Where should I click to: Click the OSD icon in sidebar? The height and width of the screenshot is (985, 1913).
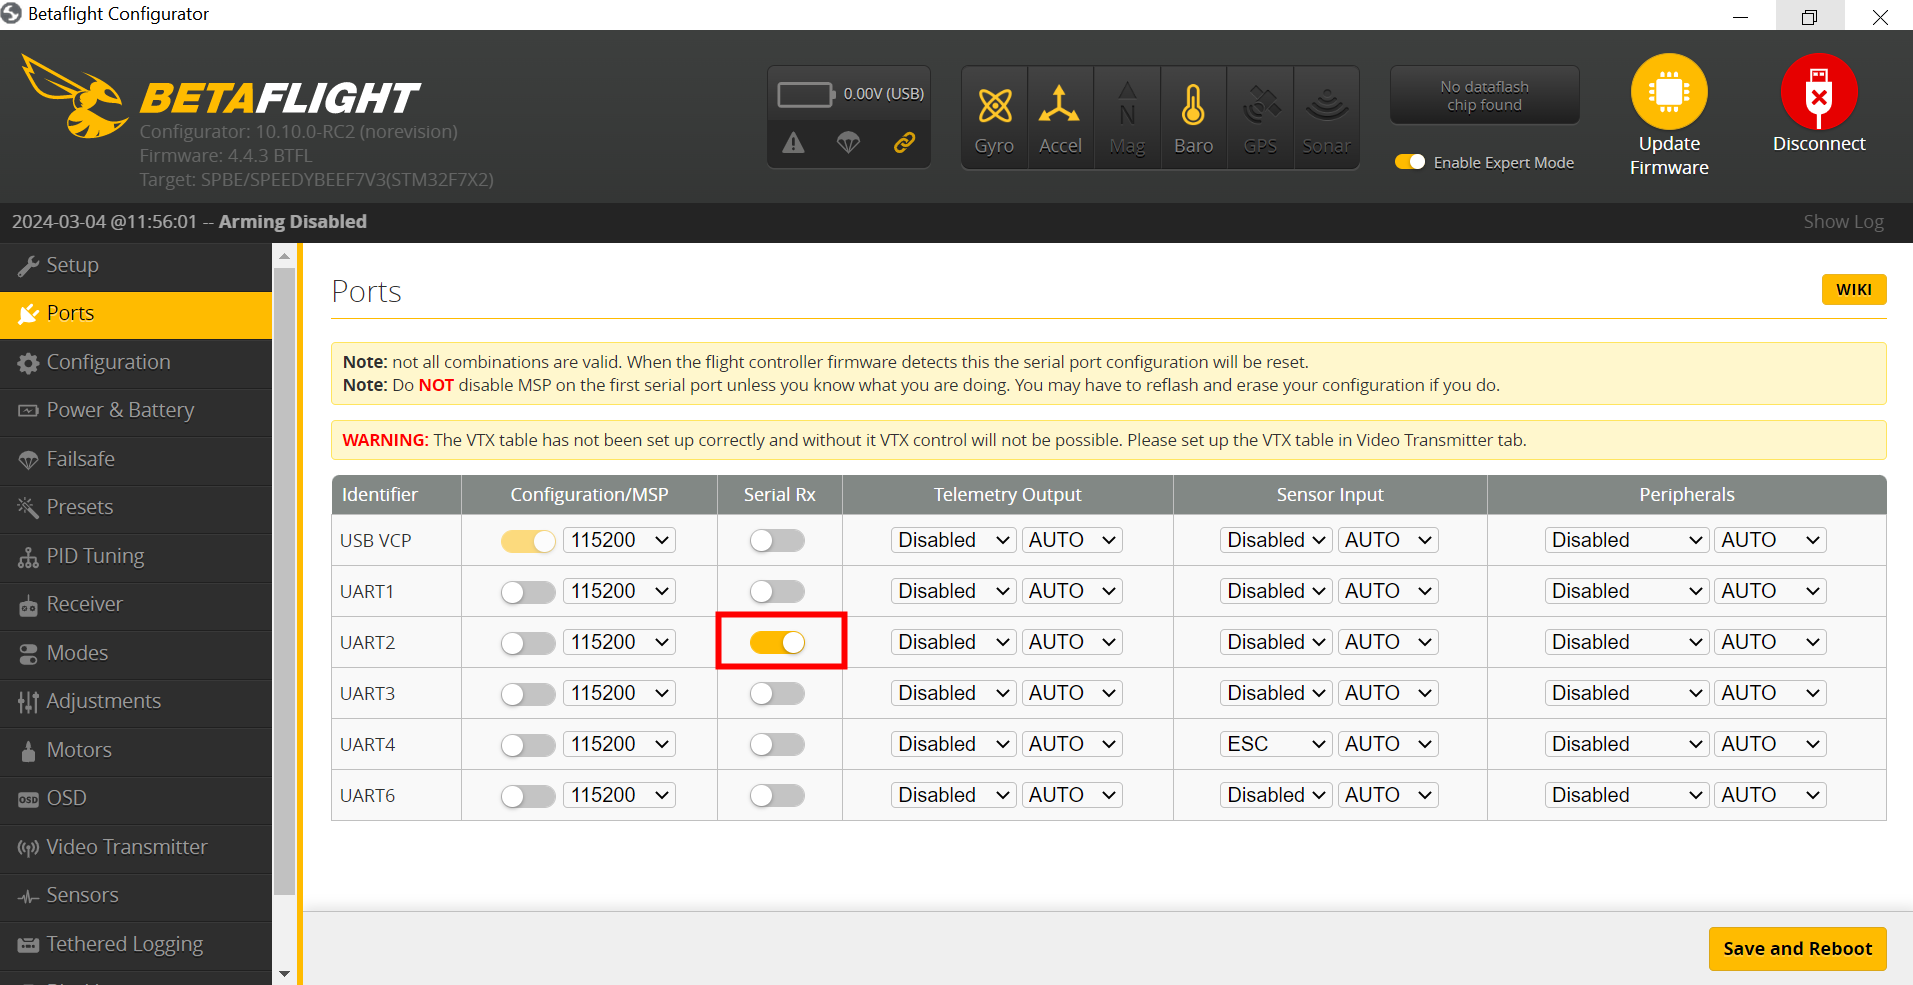coord(28,799)
